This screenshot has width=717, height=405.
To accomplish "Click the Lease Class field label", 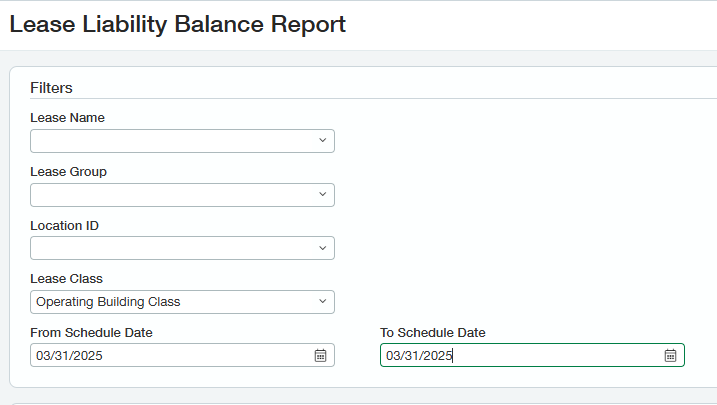I will coord(66,279).
